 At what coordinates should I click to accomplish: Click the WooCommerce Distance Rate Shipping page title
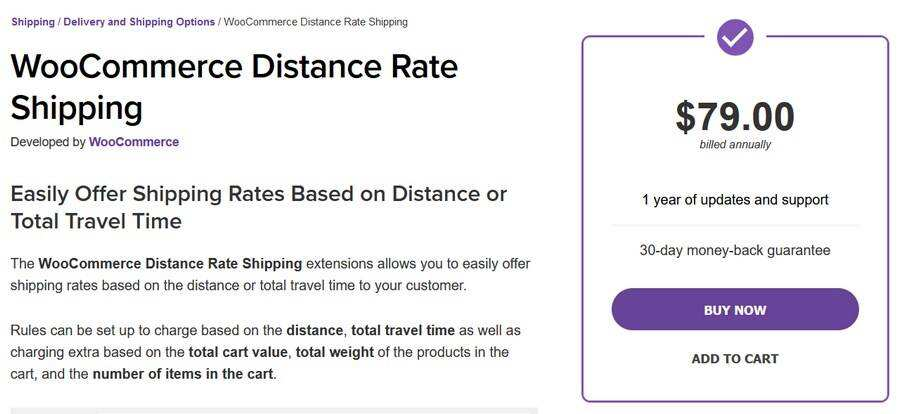pos(234,88)
